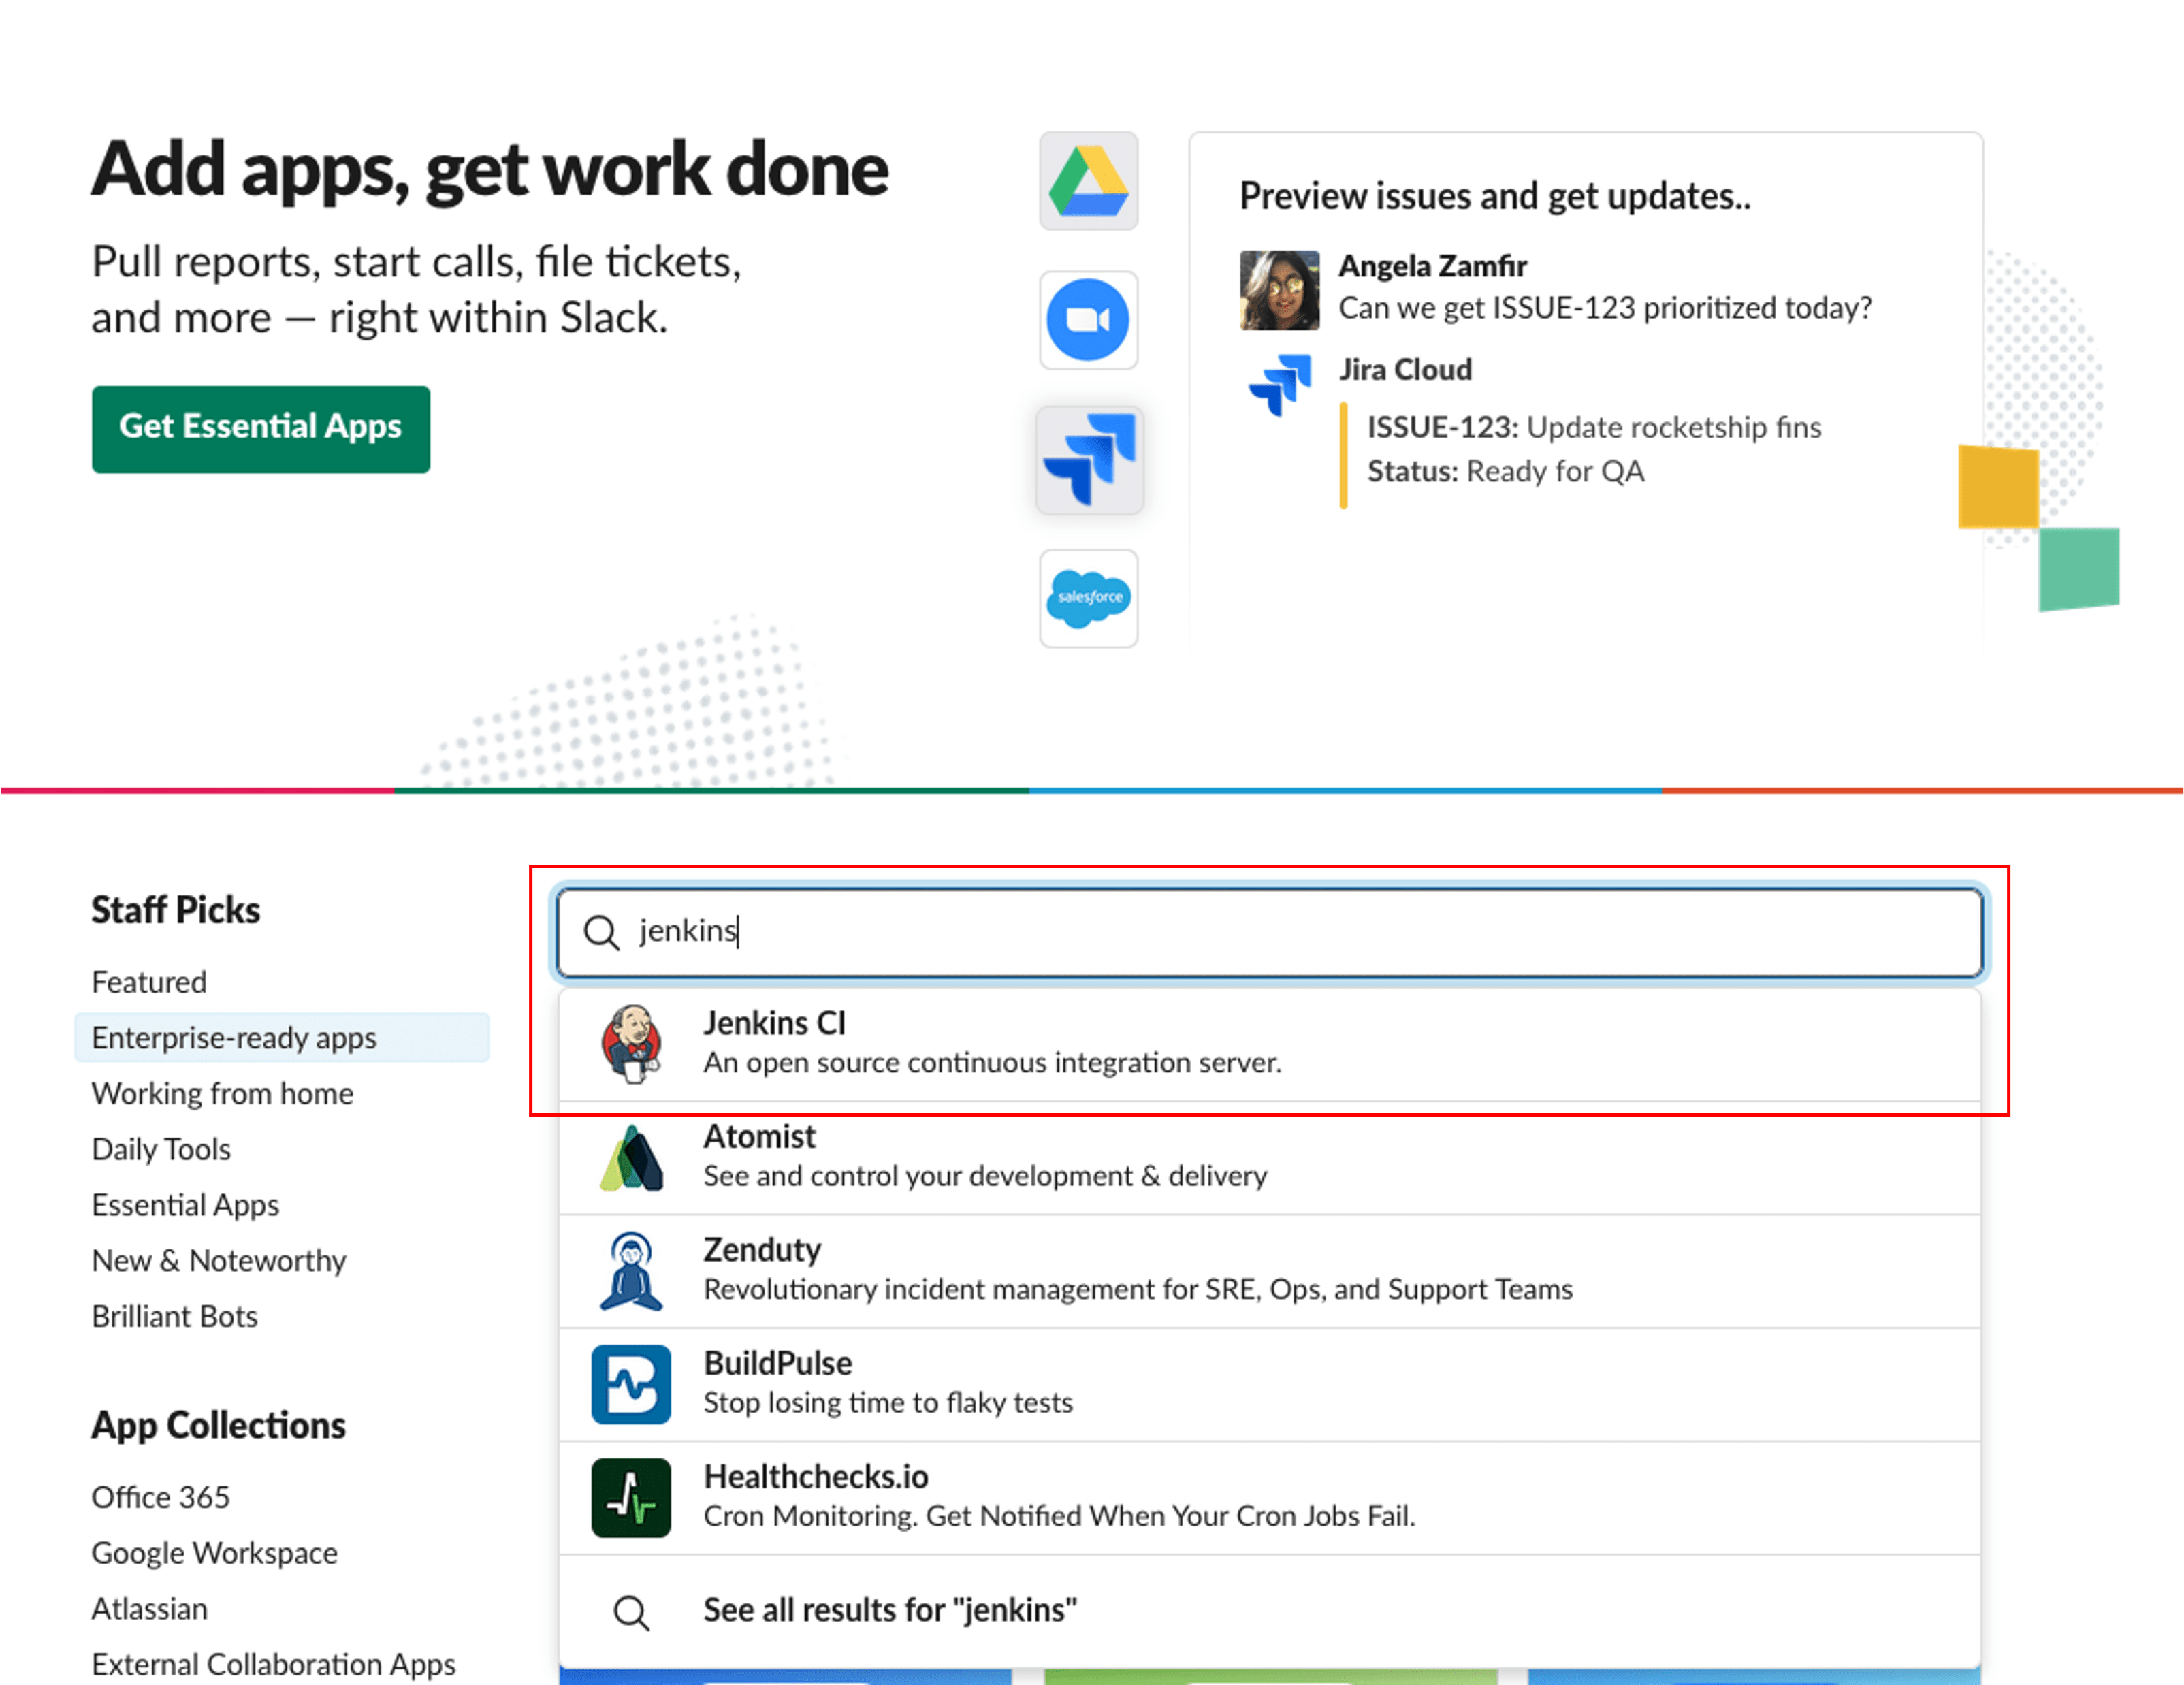This screenshot has width=2184, height=1685.
Task: Click inside the app search field
Action: click(x=1100, y=932)
